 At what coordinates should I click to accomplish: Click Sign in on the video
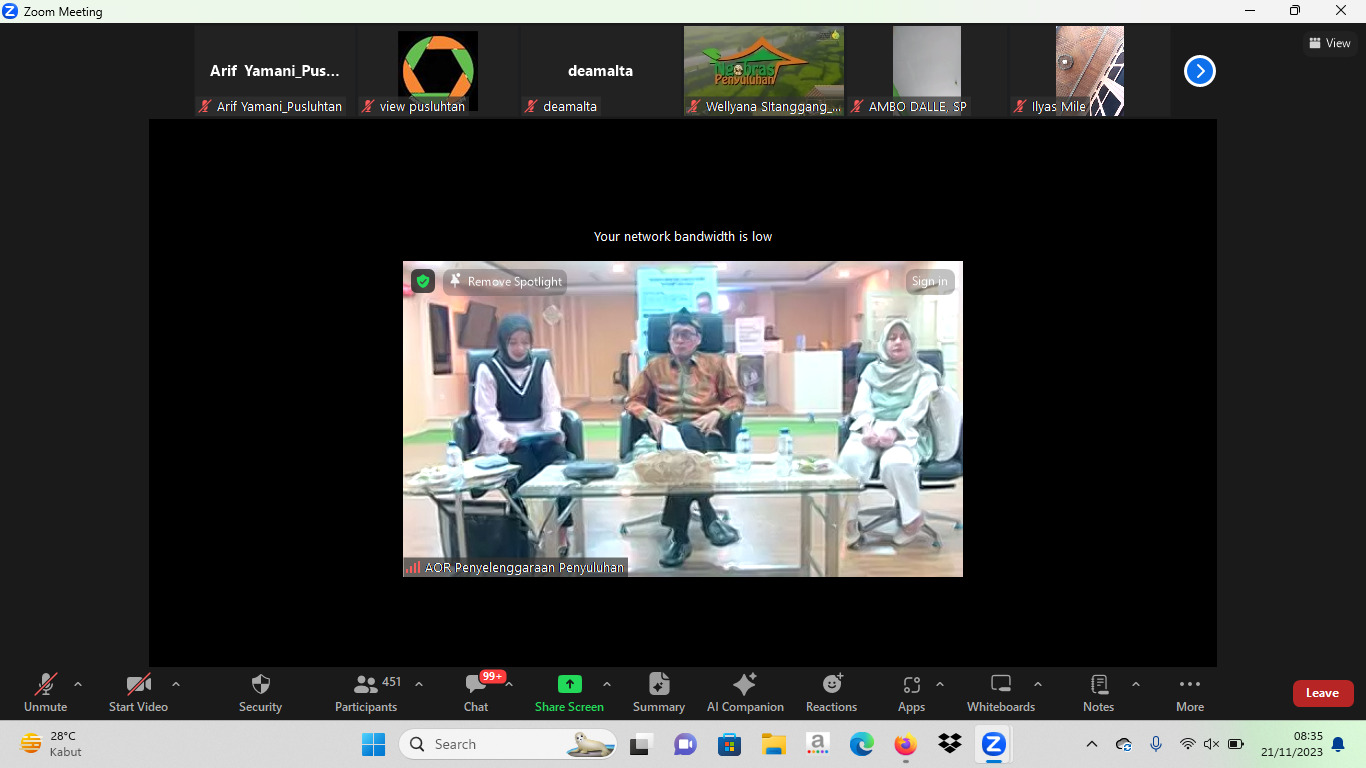pos(929,282)
